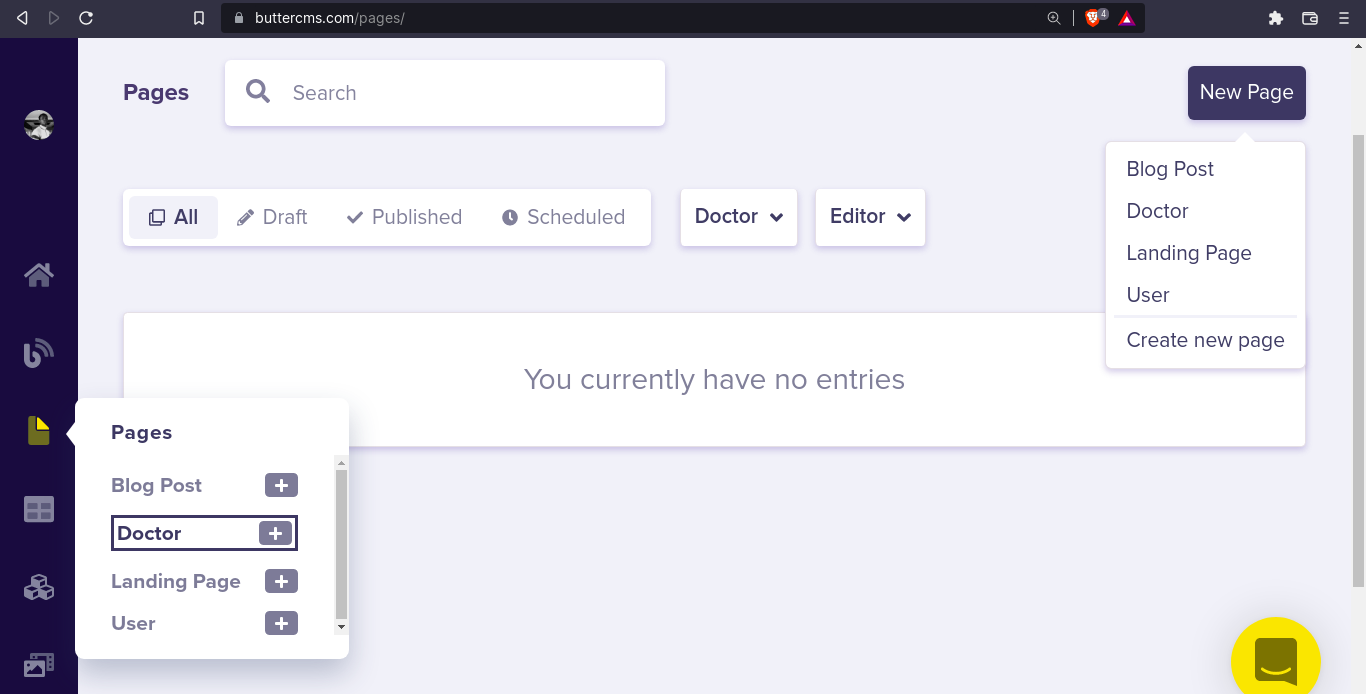Click the Search pages input field

pos(445,93)
